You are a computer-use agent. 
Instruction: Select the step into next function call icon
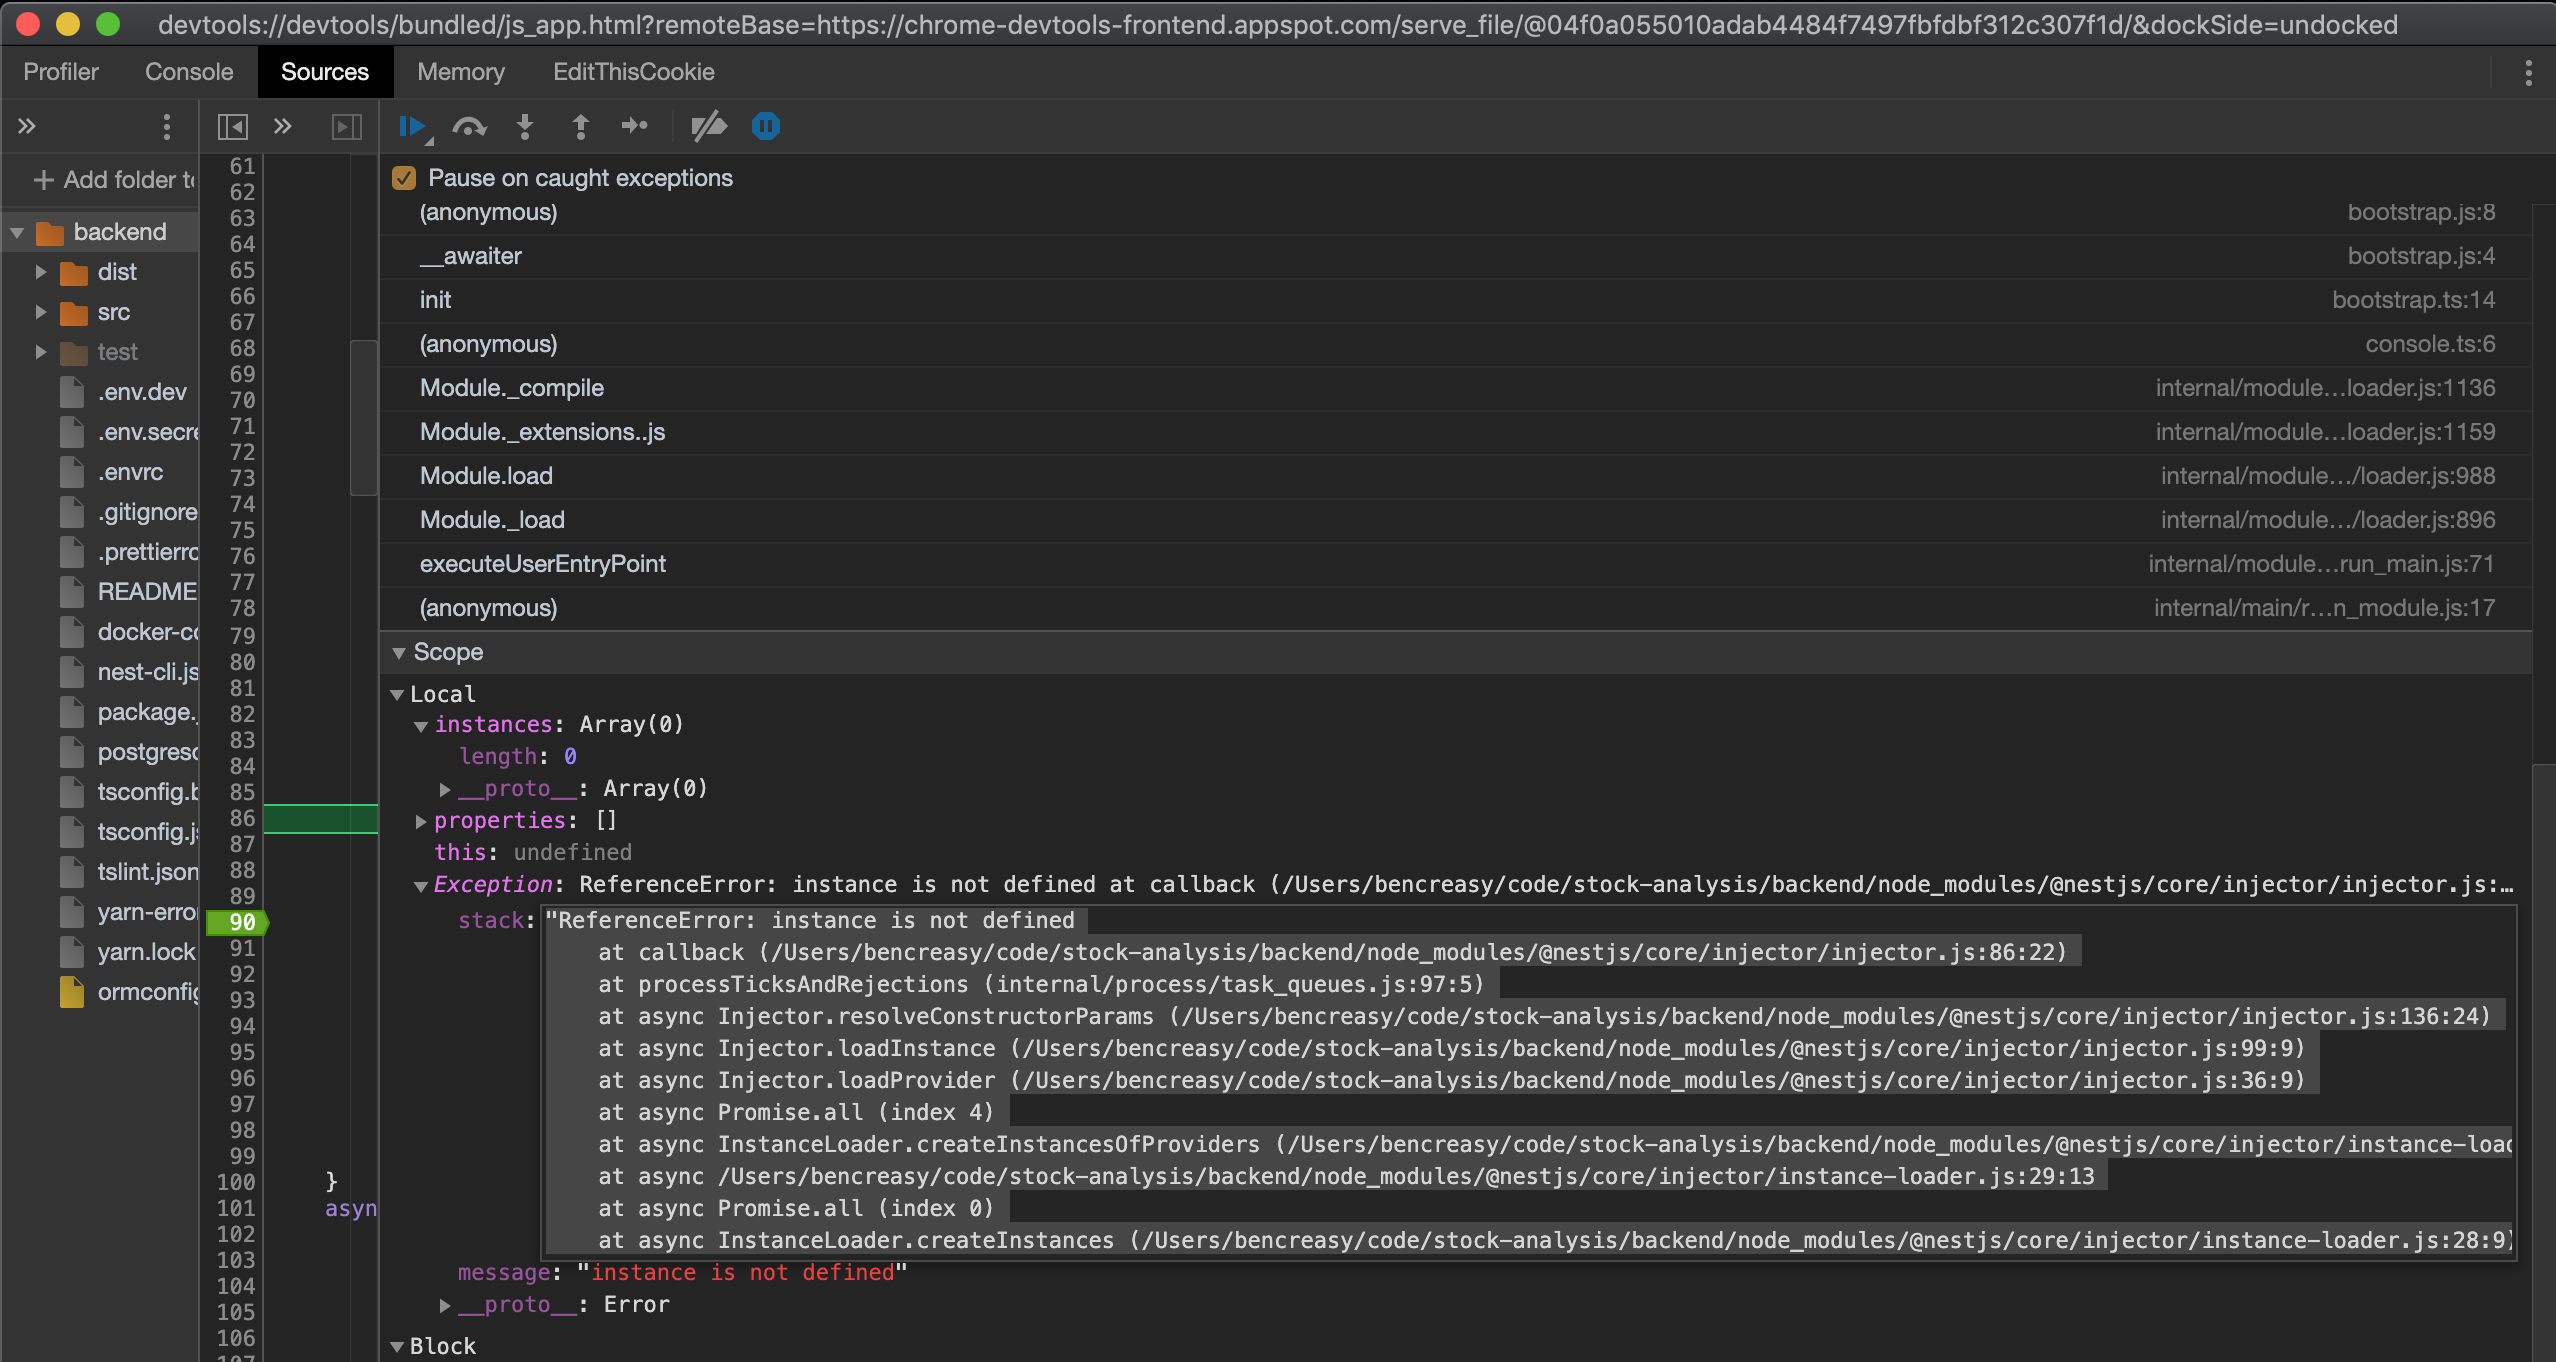pos(525,126)
